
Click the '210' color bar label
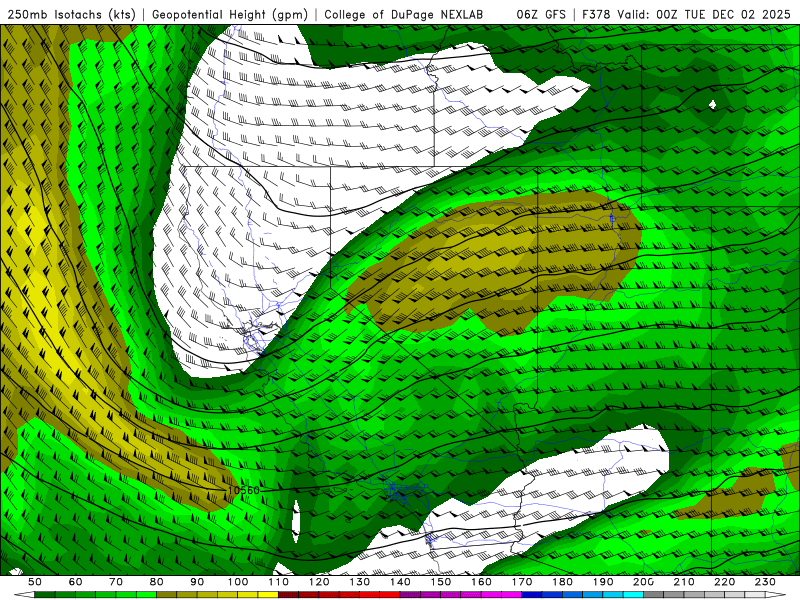click(685, 582)
